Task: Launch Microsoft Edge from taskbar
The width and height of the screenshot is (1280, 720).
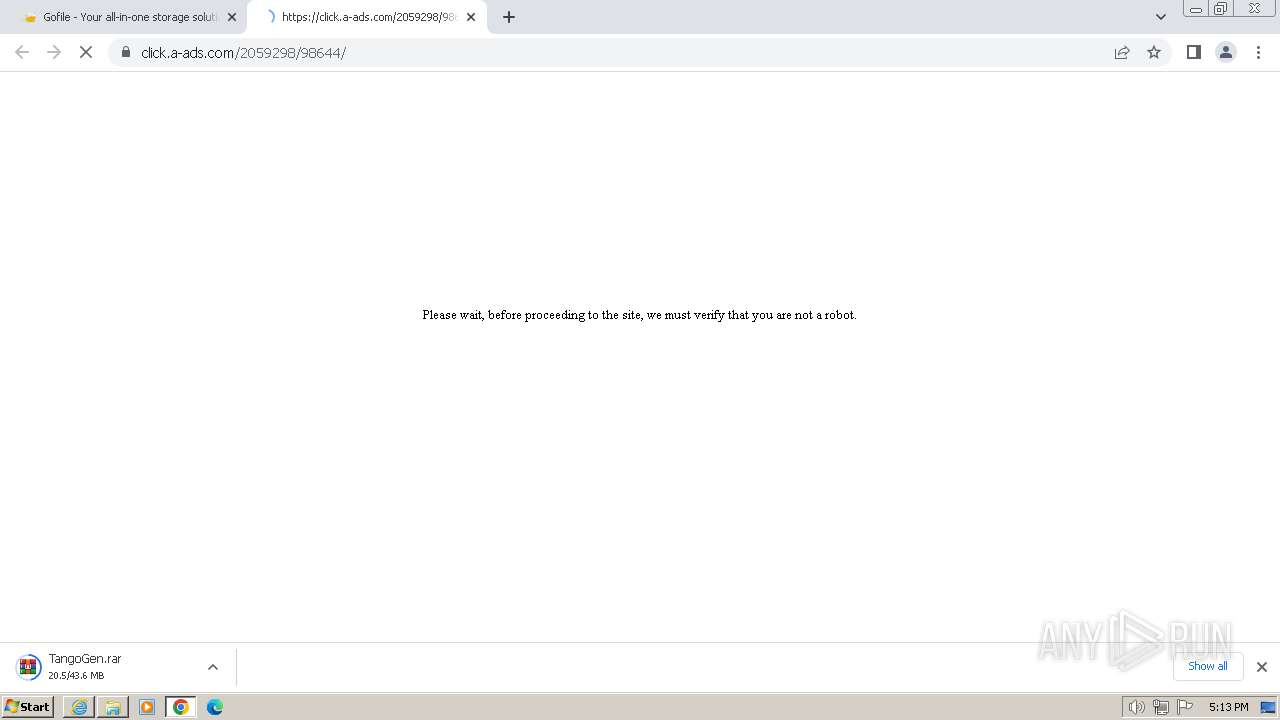Action: tap(215, 707)
